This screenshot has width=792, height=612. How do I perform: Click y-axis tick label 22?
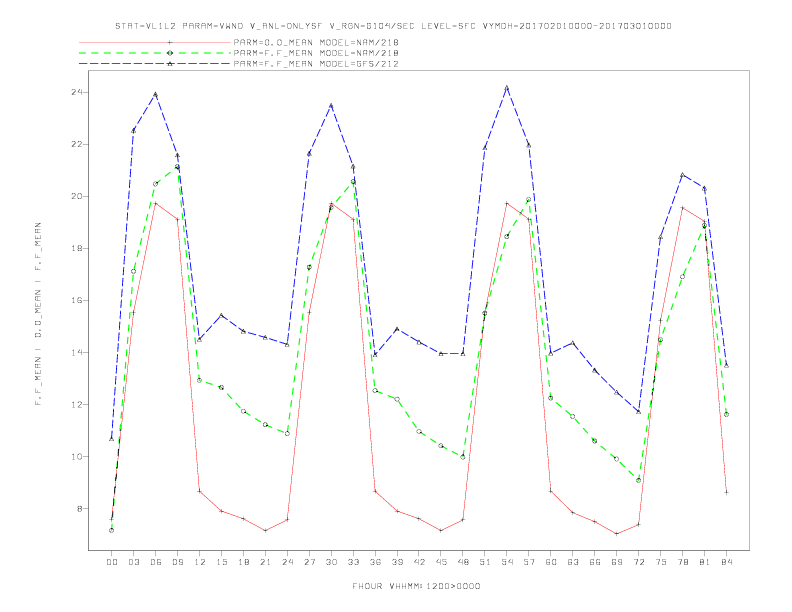tap(76, 144)
